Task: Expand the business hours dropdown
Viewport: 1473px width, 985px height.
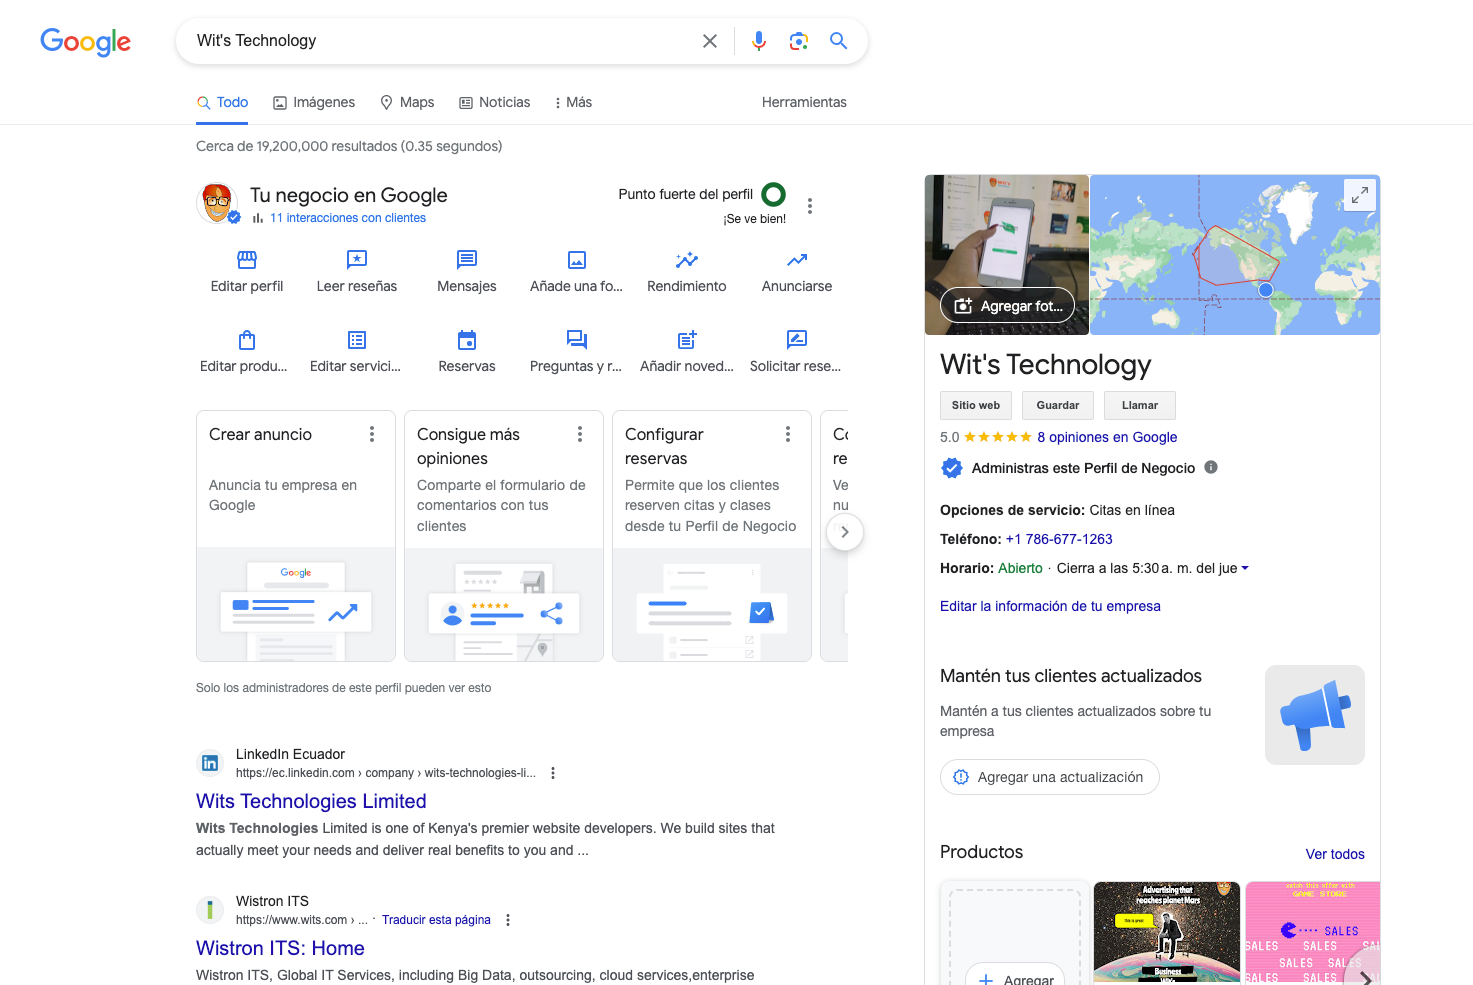Action: (x=1243, y=568)
